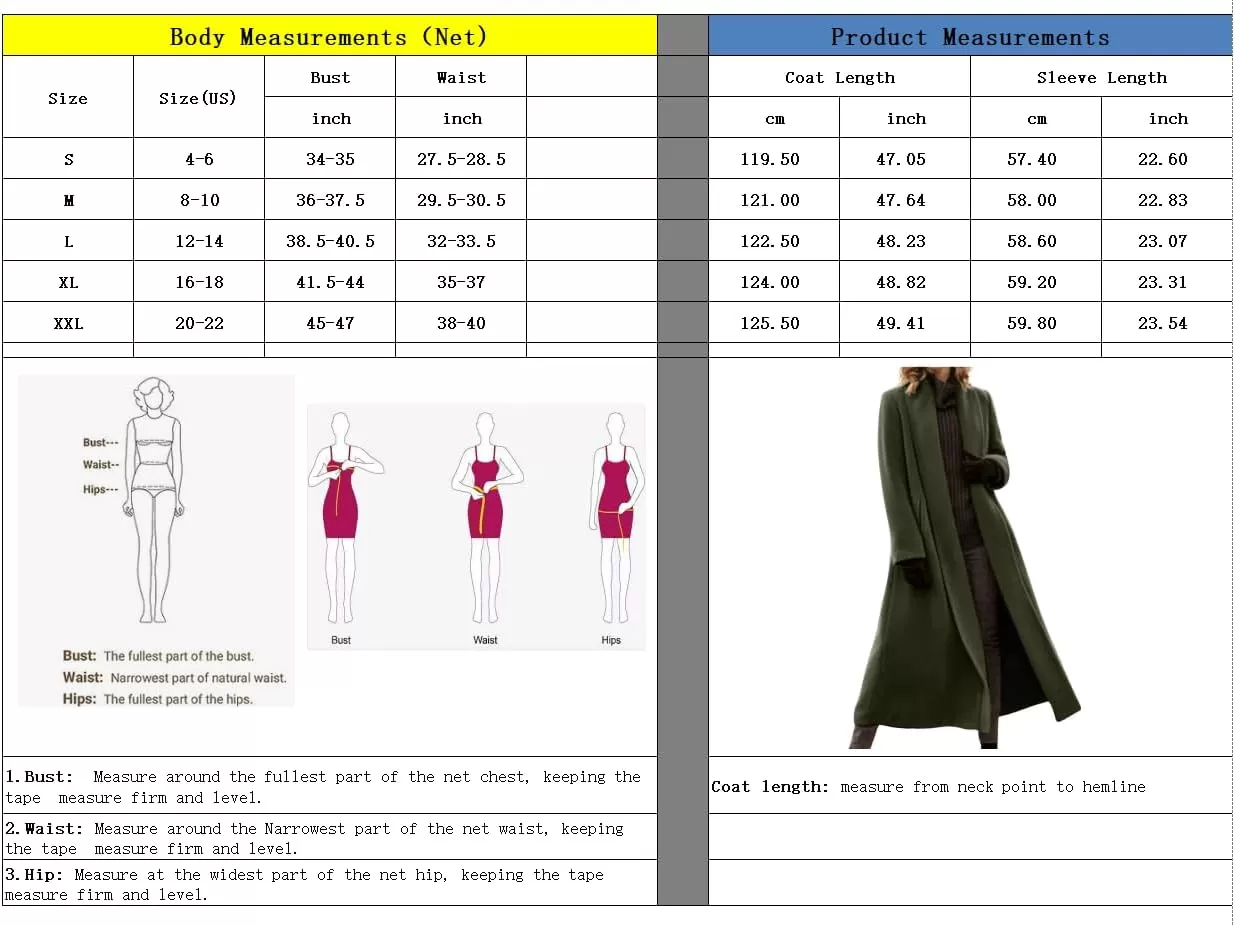The height and width of the screenshot is (926, 1235).
Task: Click sleeve length "59.20" cm cell
Action: (1036, 282)
